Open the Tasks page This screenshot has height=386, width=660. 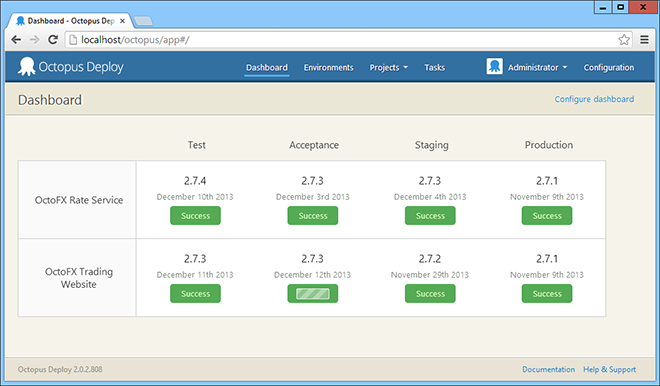point(434,67)
